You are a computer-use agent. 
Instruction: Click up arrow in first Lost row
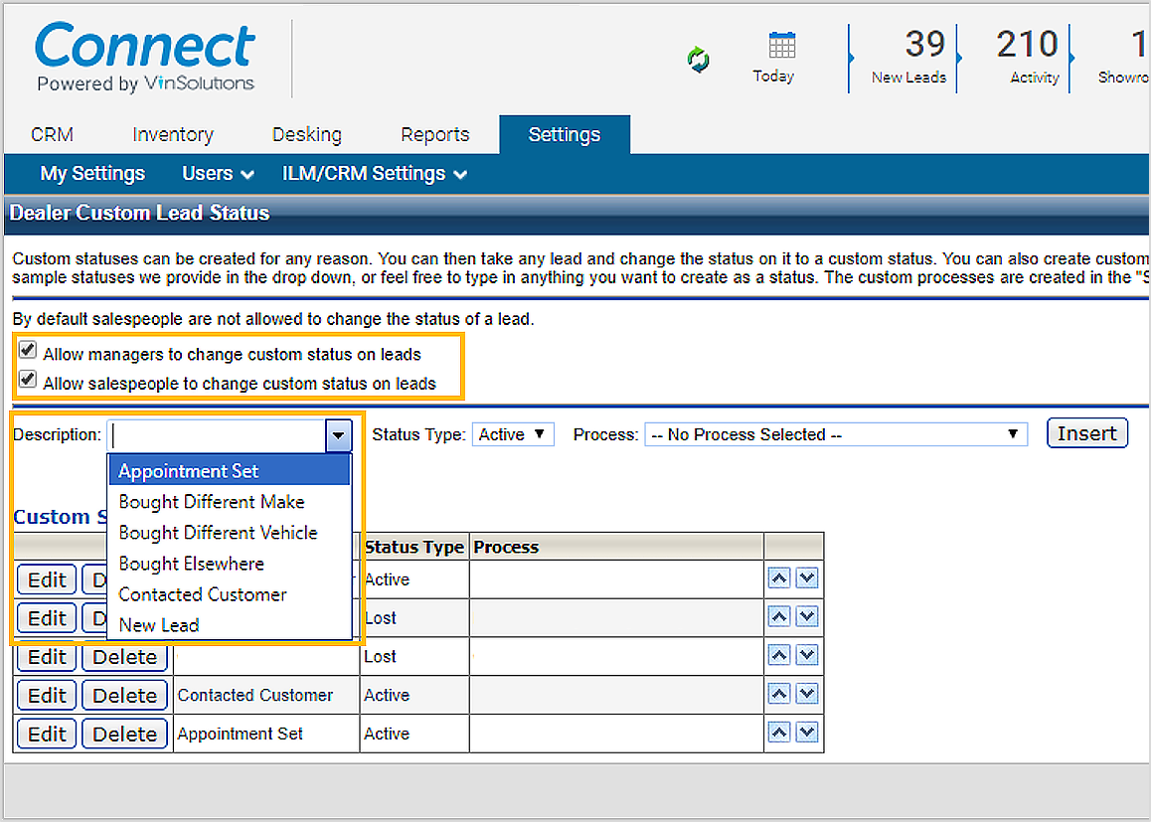coord(779,617)
